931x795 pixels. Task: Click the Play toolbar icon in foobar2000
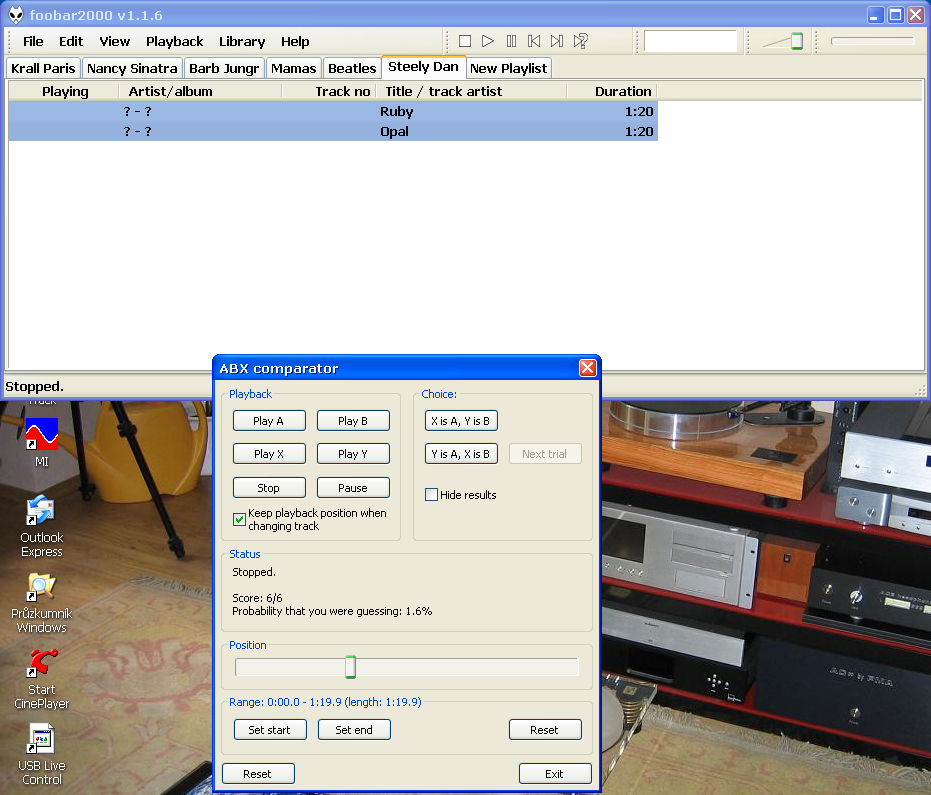pos(487,41)
